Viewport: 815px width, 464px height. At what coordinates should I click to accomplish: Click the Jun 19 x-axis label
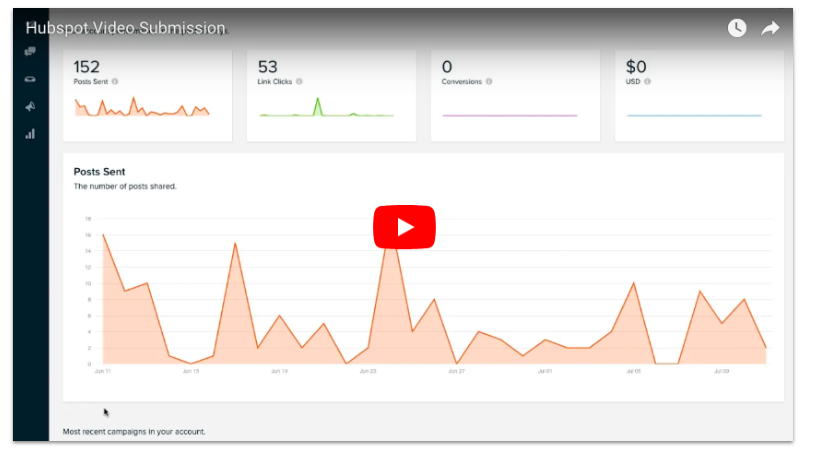(x=279, y=372)
